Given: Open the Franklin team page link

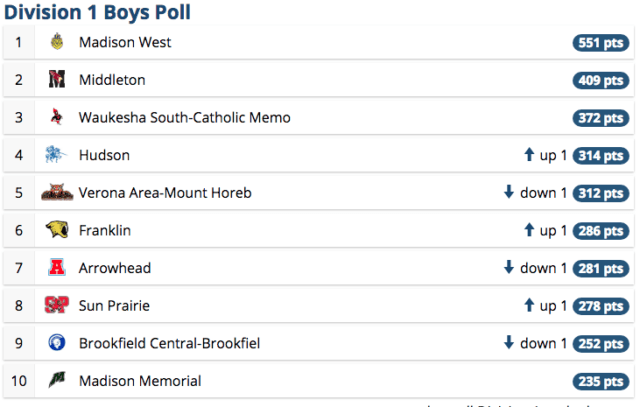Looking at the screenshot, I should 104,230.
